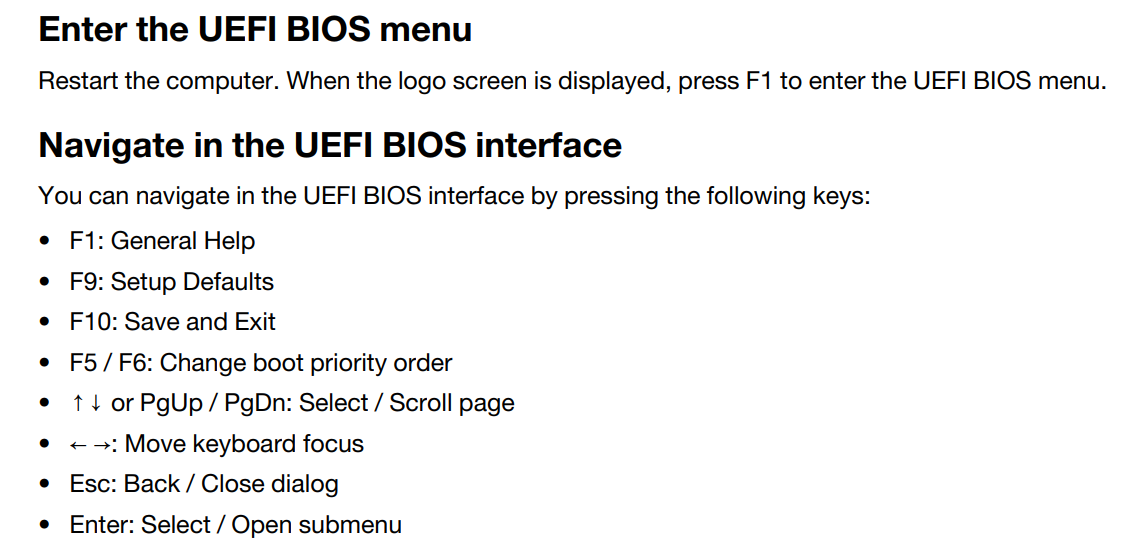Click the "Enter the UEFI BIOS menu" heading
Screen dimensions: 1139x558
tap(255, 30)
